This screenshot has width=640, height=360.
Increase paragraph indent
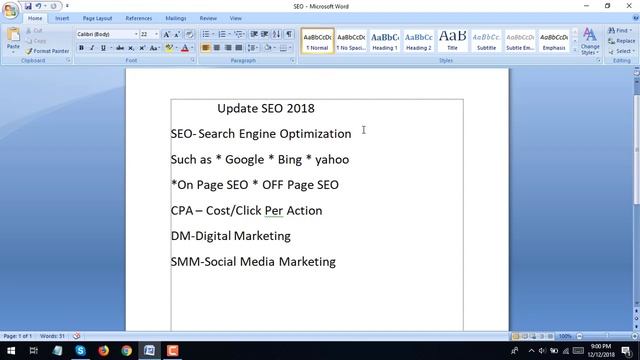(265, 34)
